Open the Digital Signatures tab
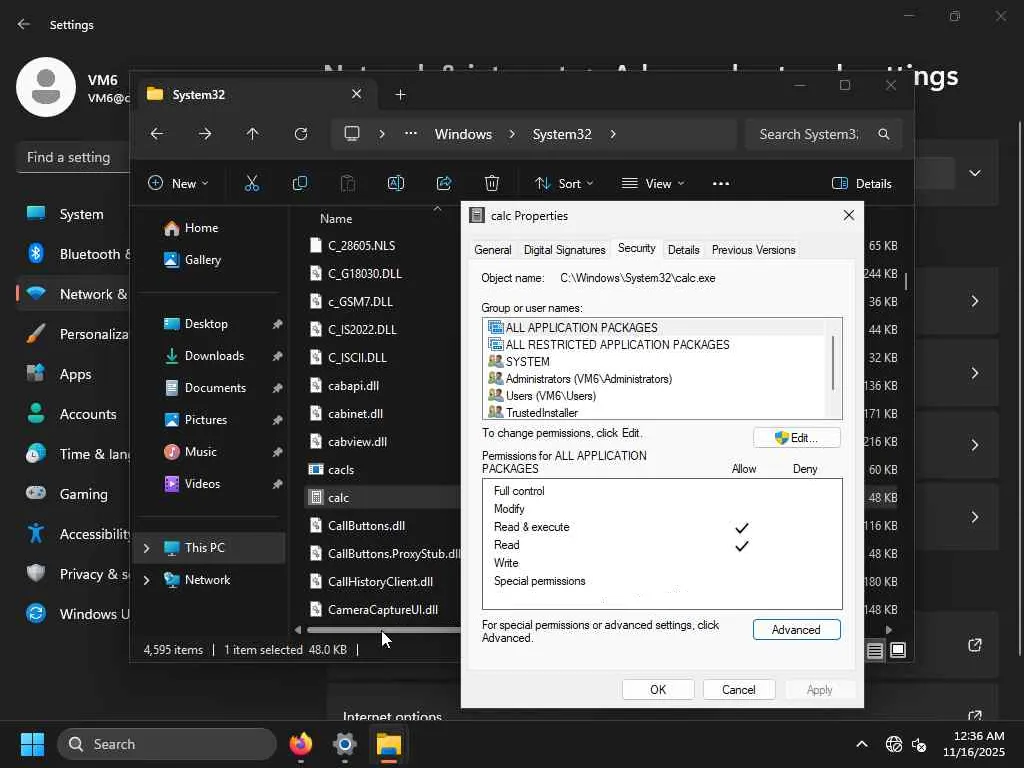 pyautogui.click(x=564, y=250)
